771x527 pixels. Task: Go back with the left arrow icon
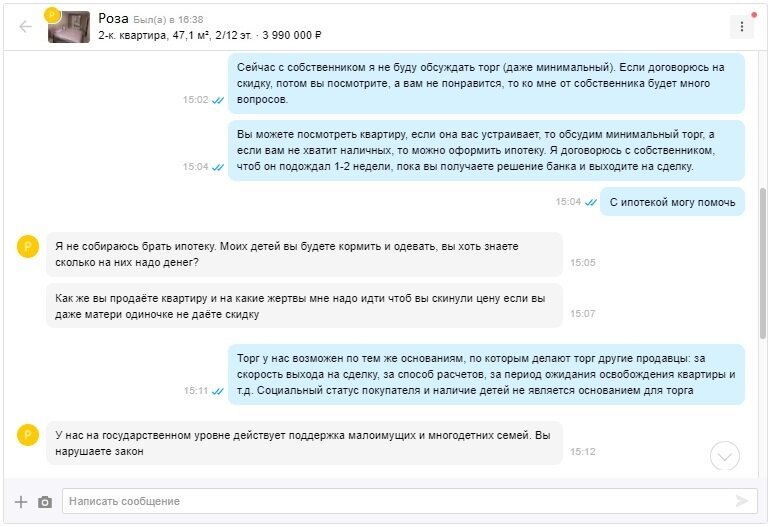pyautogui.click(x=25, y=27)
